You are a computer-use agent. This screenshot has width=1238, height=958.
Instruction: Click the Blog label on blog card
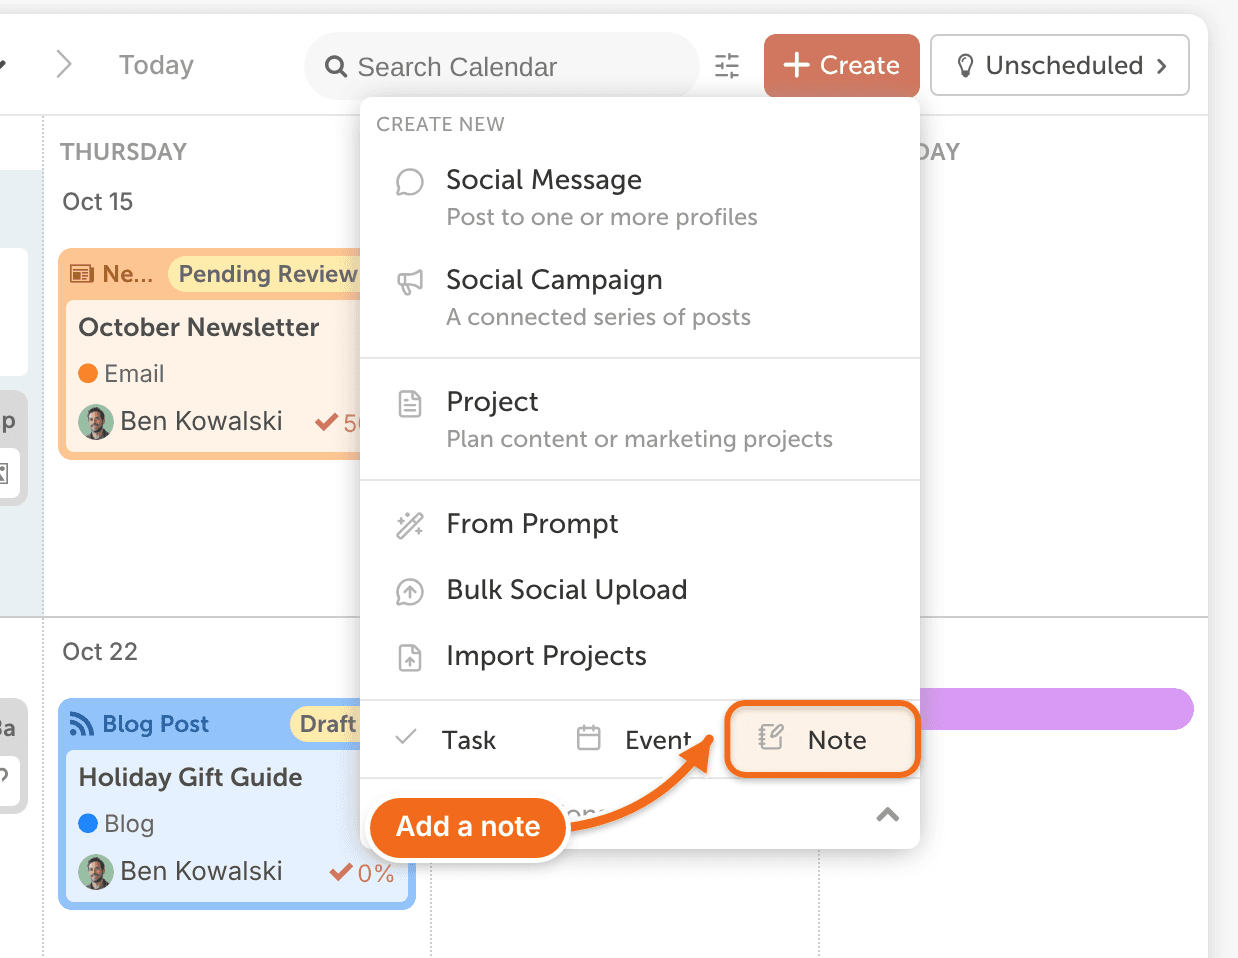(x=129, y=824)
